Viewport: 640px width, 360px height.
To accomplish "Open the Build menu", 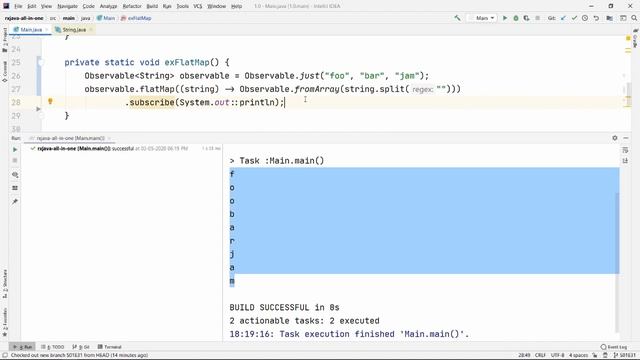I will 152,6.
